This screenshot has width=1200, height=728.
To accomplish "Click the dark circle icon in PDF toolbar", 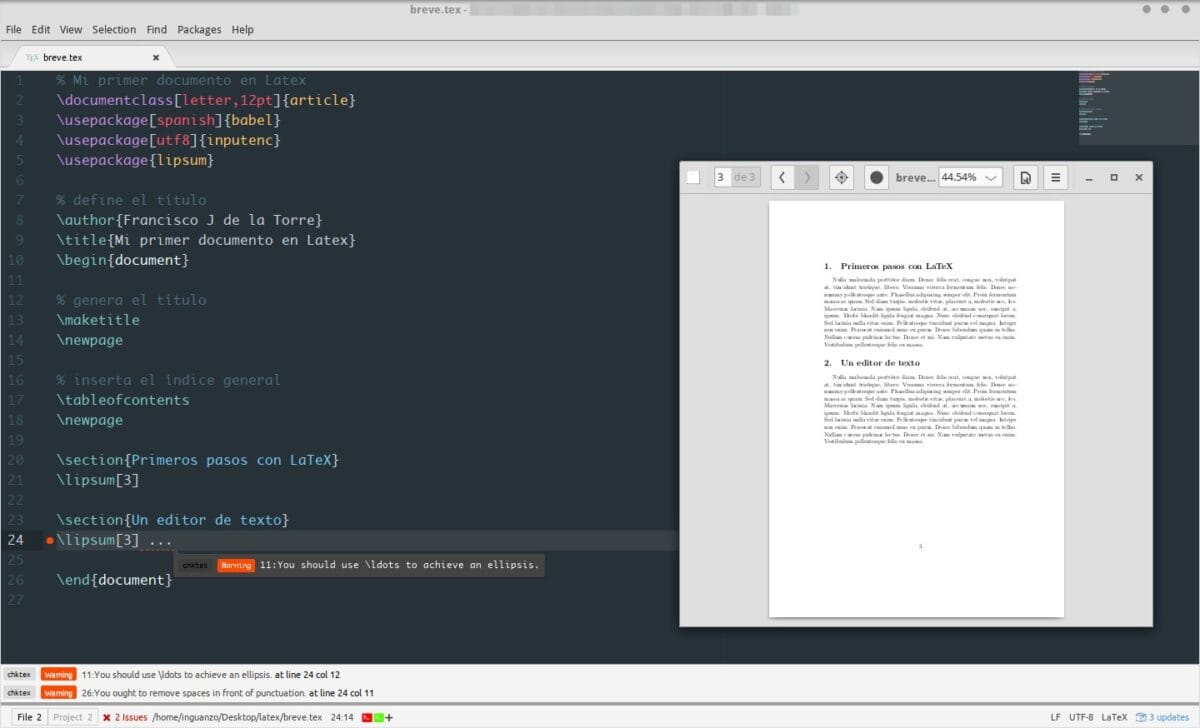I will pyautogui.click(x=876, y=177).
